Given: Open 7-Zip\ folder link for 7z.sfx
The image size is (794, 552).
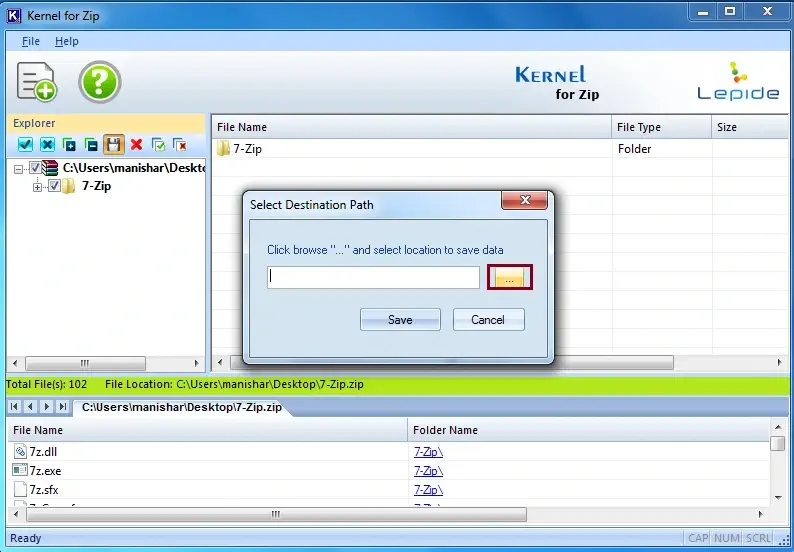Looking at the screenshot, I should click(x=428, y=490).
